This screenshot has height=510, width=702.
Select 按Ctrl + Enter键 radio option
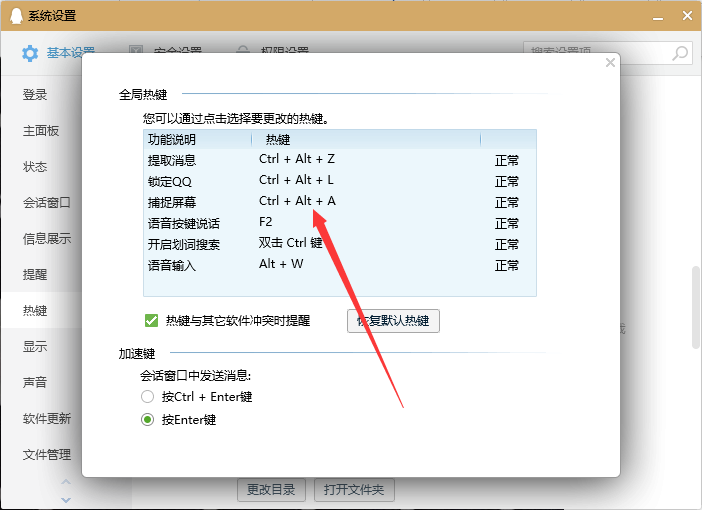coord(148,396)
